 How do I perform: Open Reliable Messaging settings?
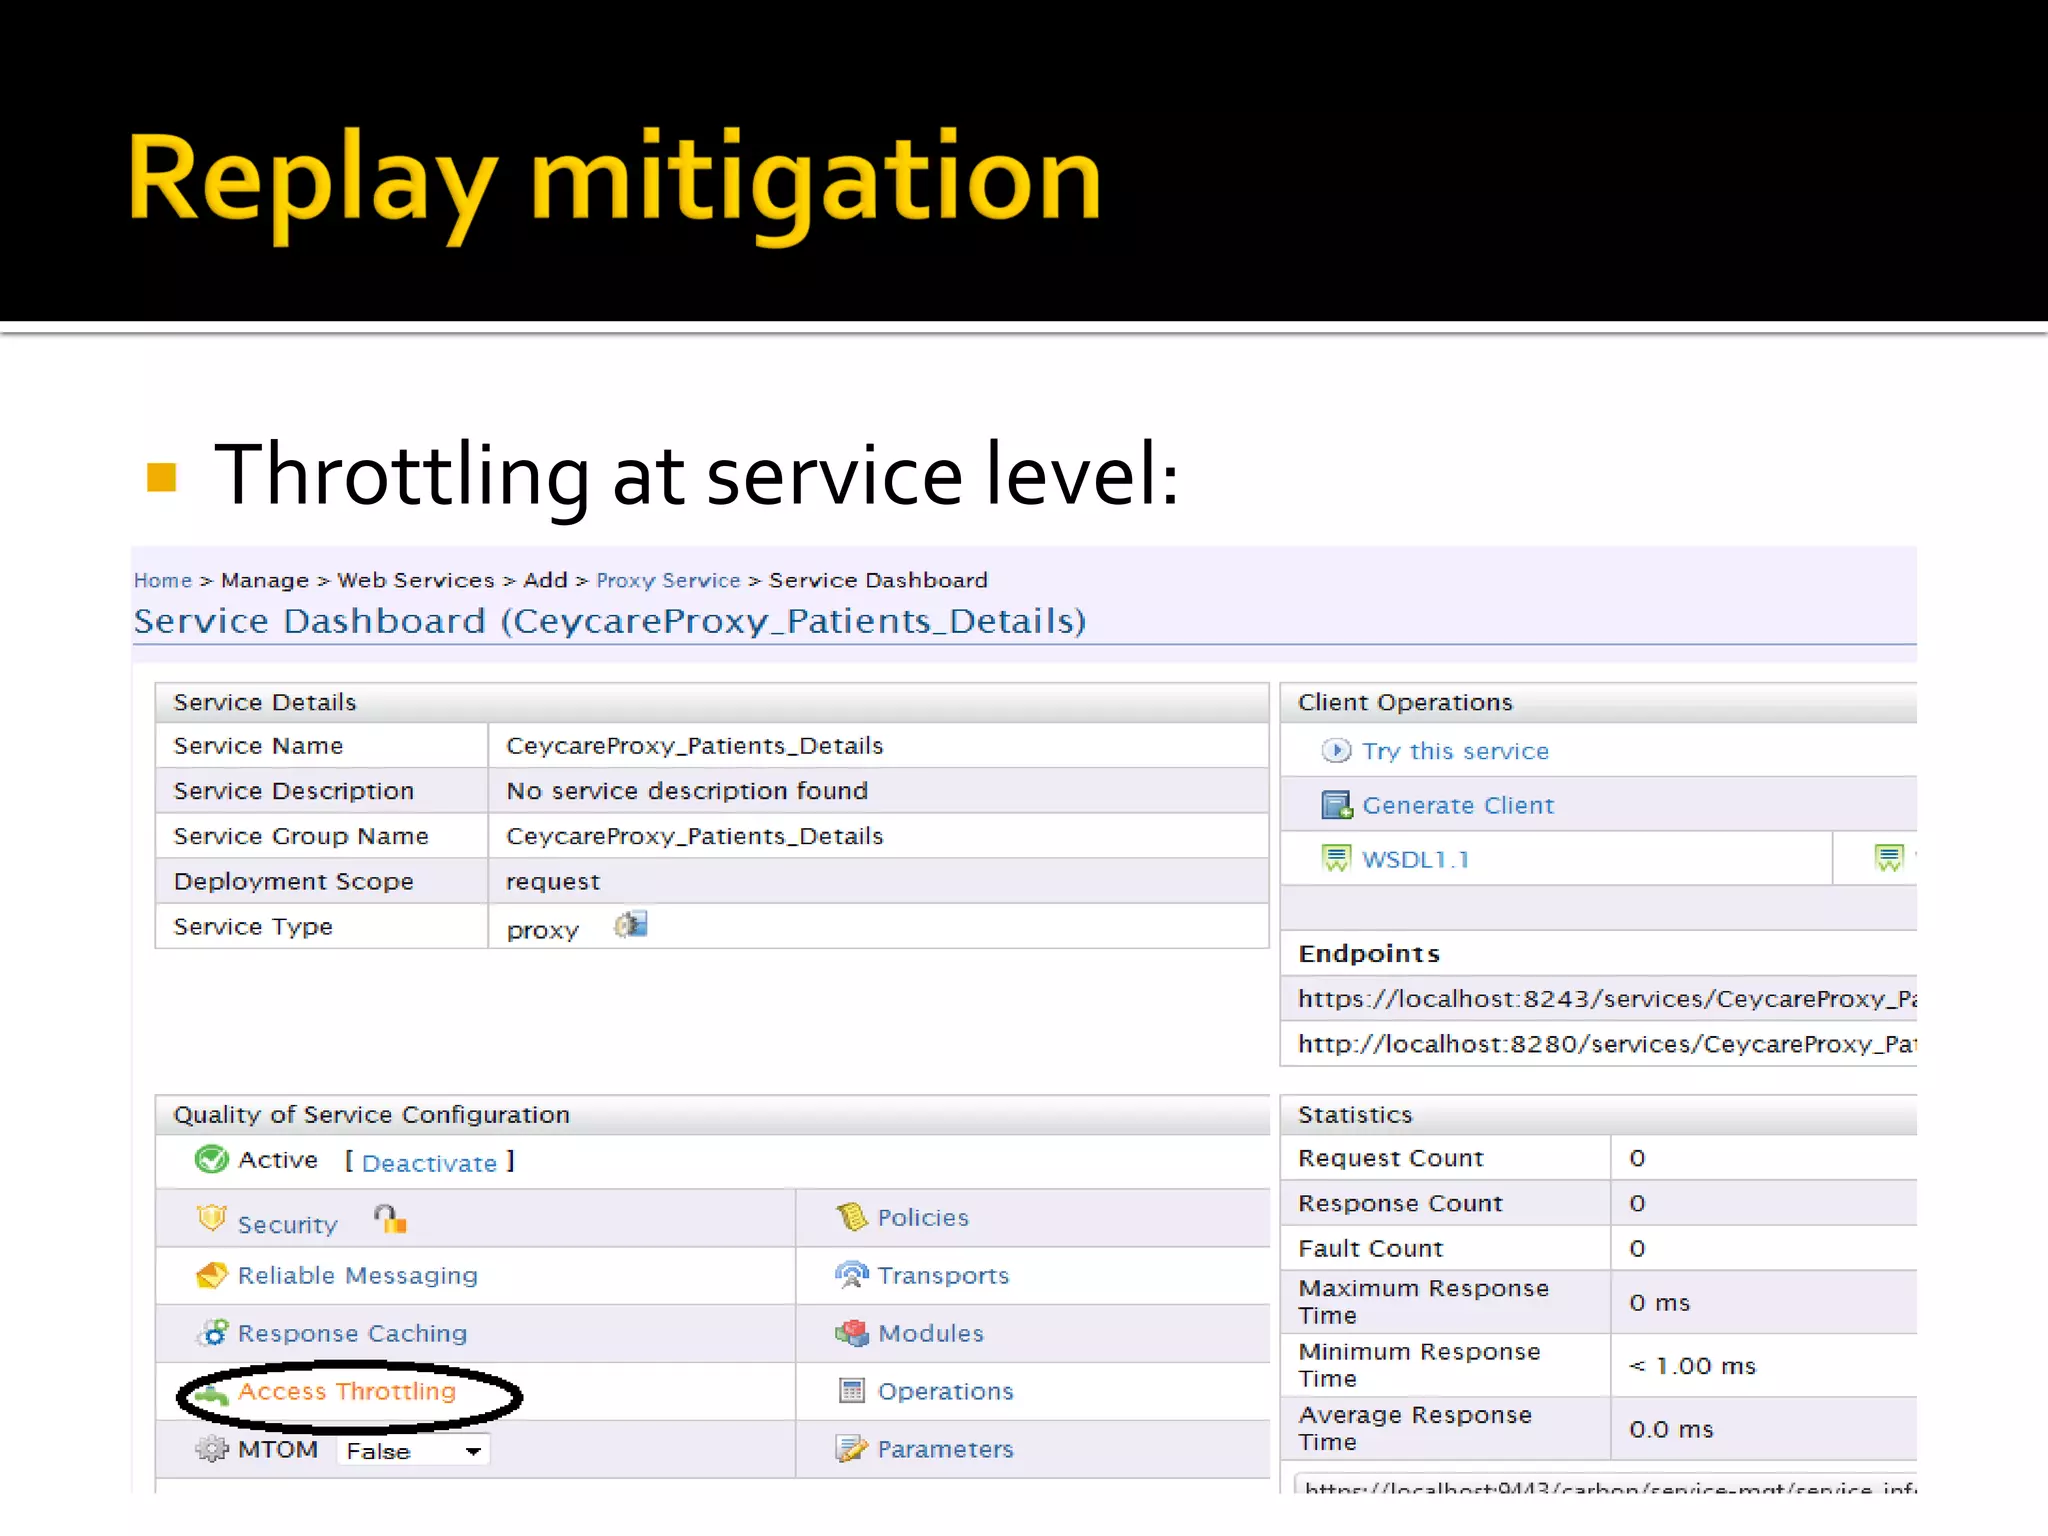click(x=358, y=1276)
